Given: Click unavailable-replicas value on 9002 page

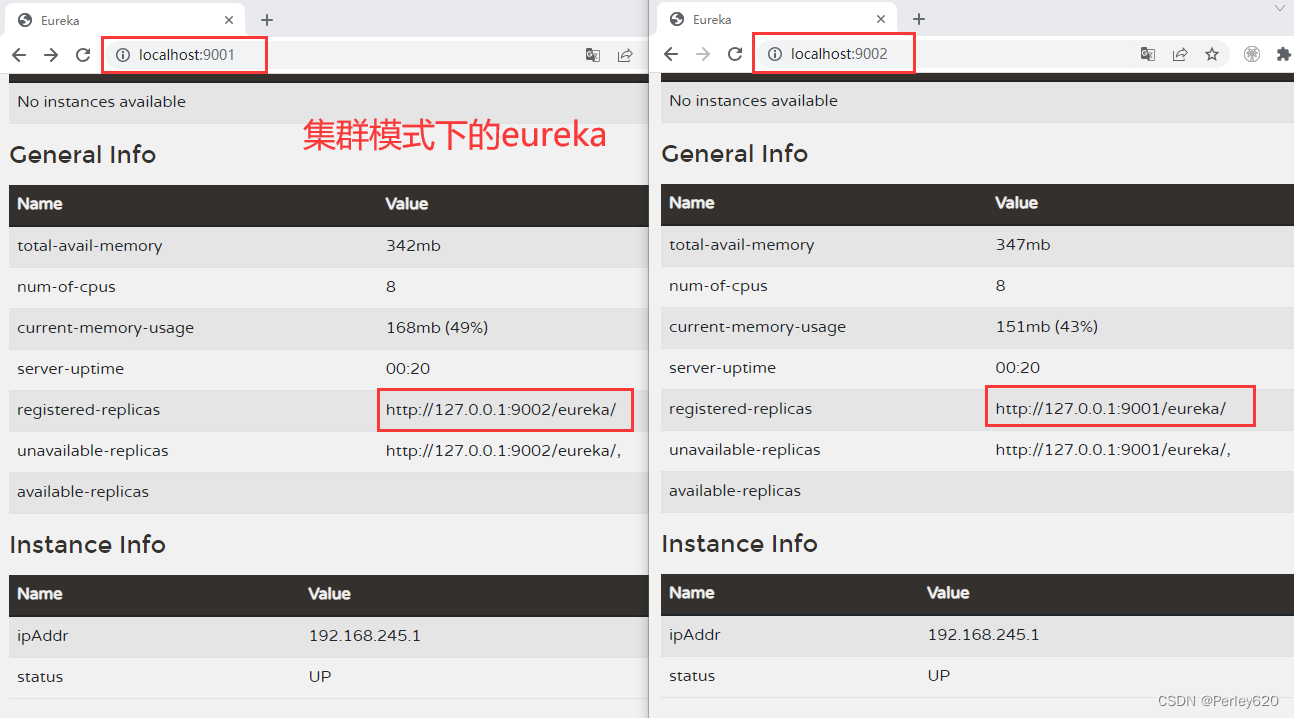Looking at the screenshot, I should tap(1113, 450).
